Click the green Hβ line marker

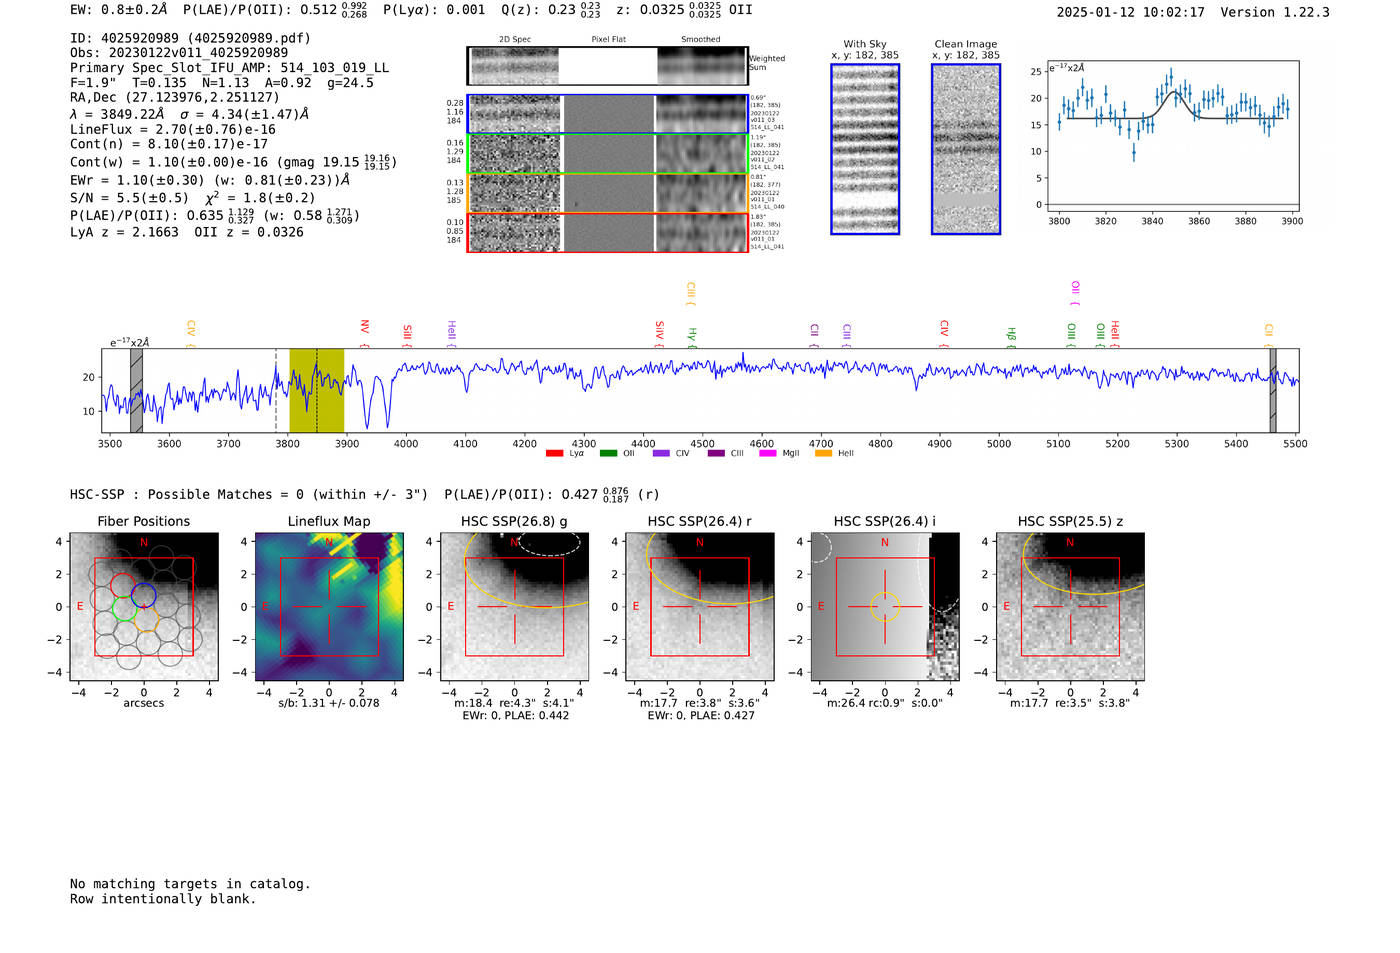(1011, 337)
